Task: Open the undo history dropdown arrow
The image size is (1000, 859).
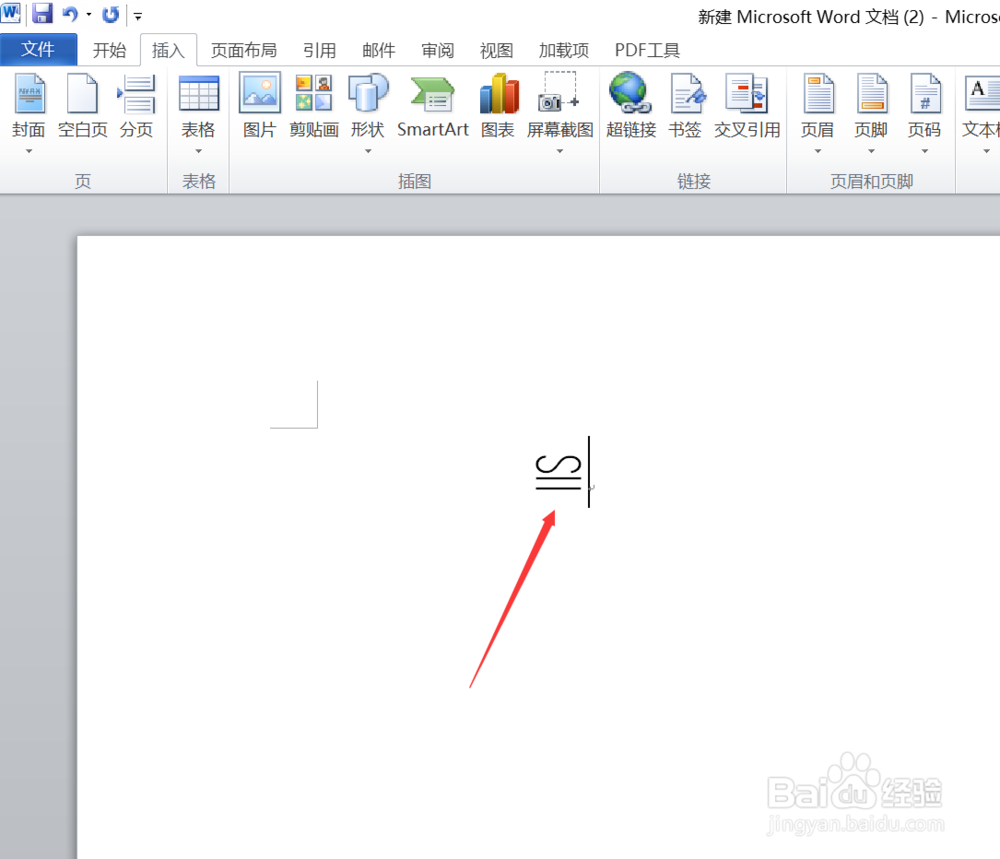Action: [x=89, y=14]
